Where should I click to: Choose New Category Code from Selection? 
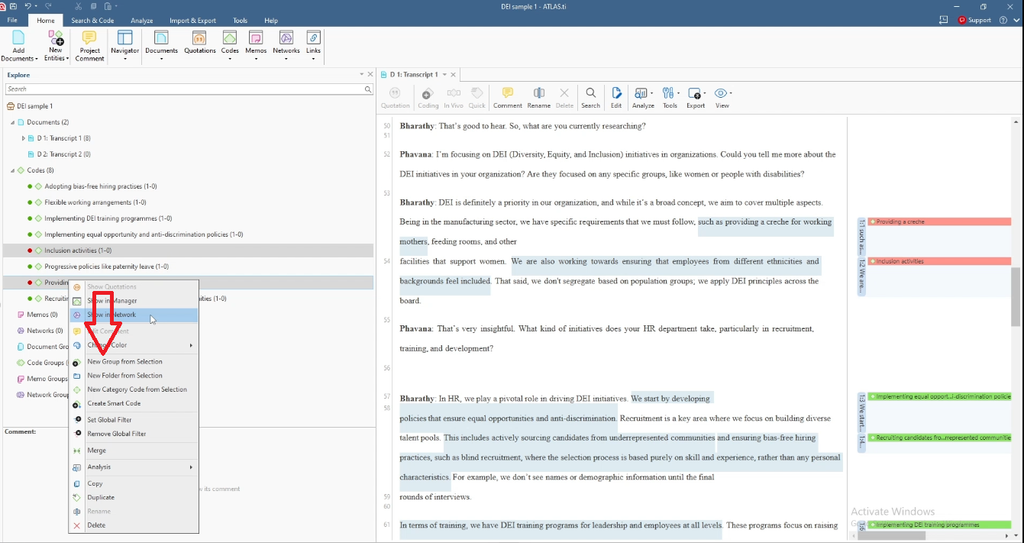click(x=134, y=389)
